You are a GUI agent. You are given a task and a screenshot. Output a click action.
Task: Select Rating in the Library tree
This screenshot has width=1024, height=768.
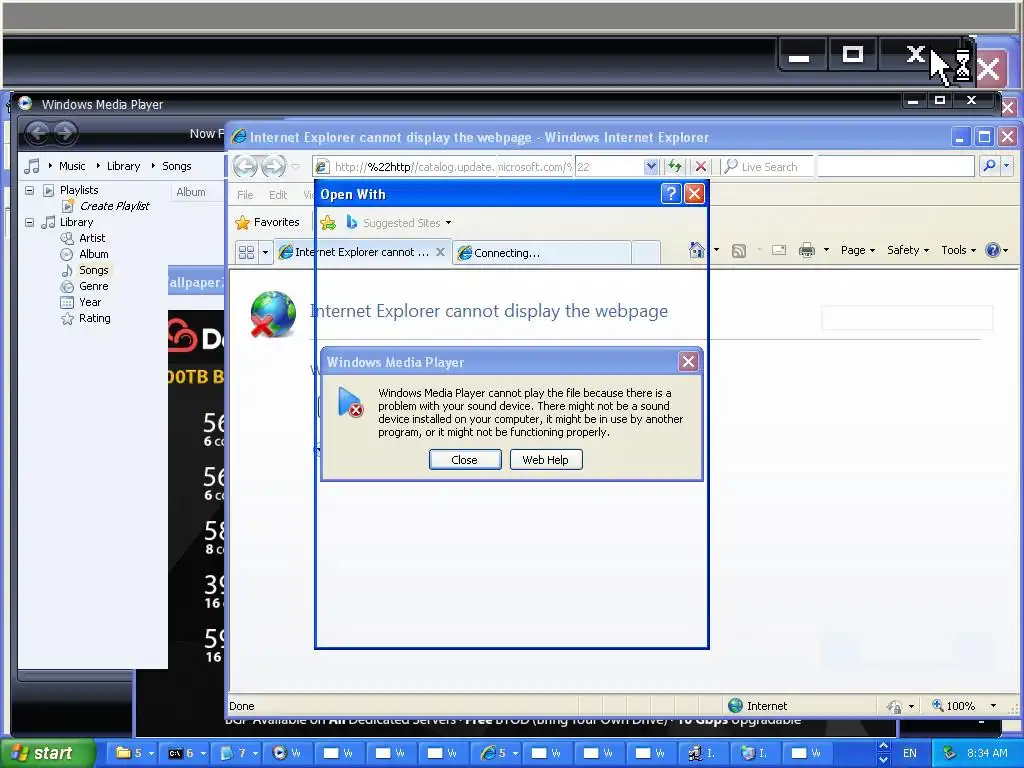point(95,318)
